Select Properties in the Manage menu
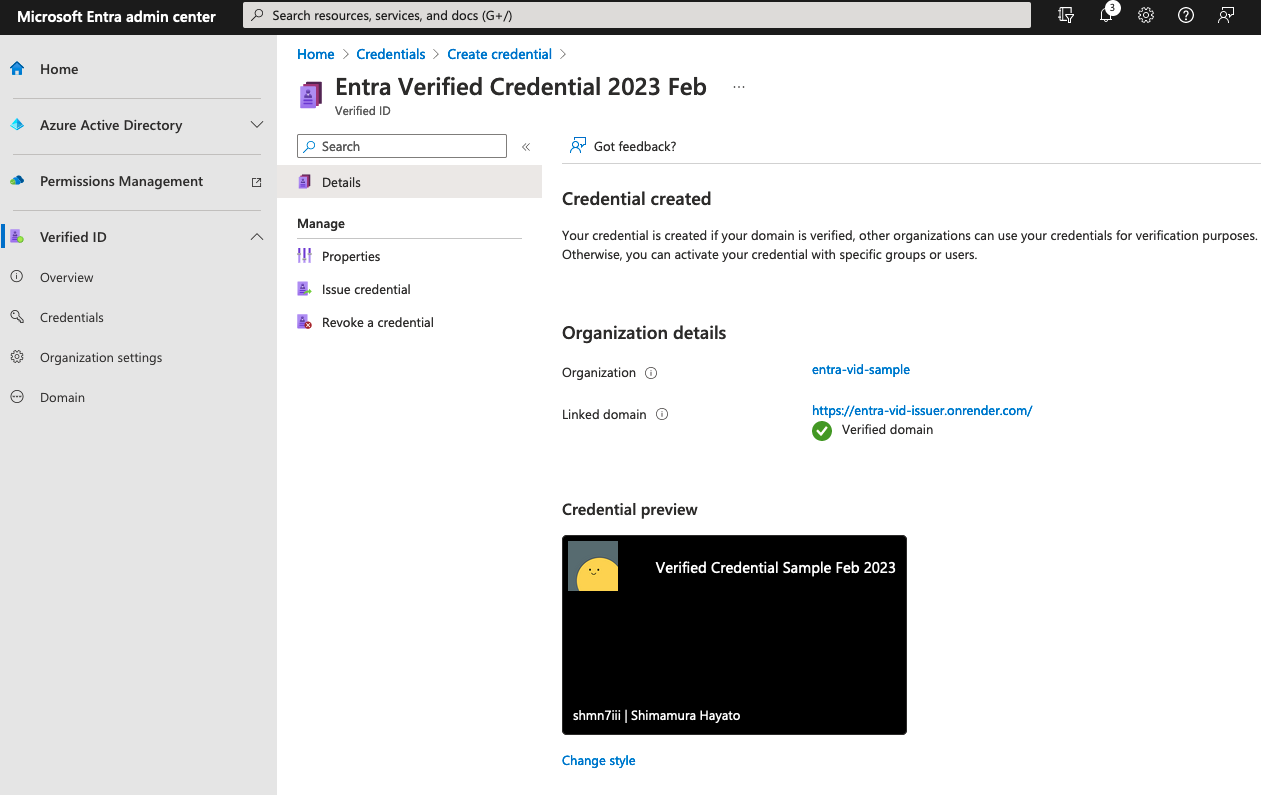Screen dimensions: 1261x795 351,257
